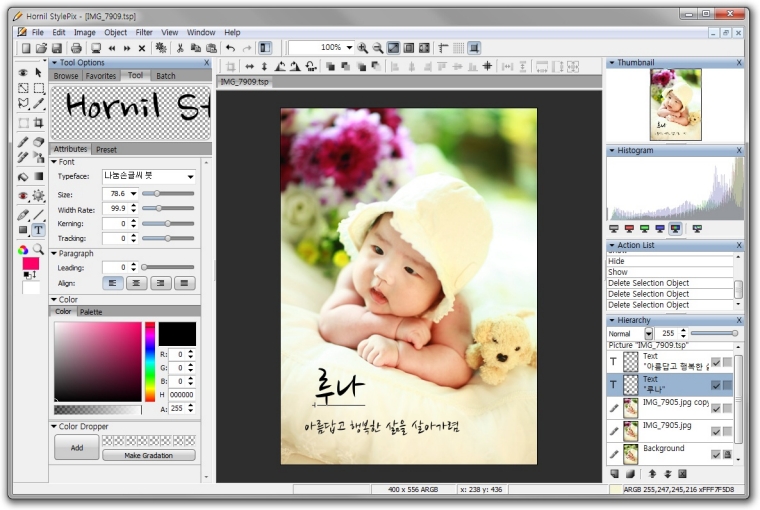
Task: Click the Flip Horizontal arrow icon
Action: tap(249, 66)
